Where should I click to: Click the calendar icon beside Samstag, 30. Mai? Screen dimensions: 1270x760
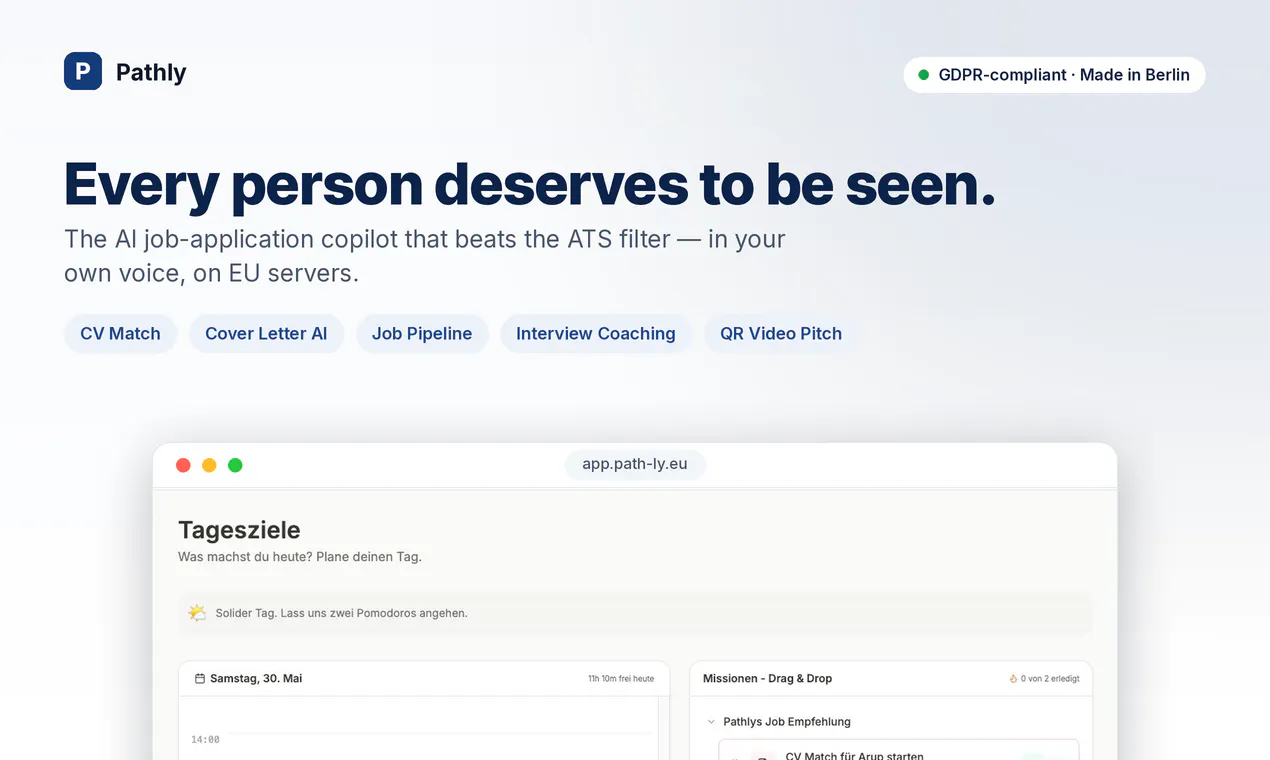(x=200, y=678)
